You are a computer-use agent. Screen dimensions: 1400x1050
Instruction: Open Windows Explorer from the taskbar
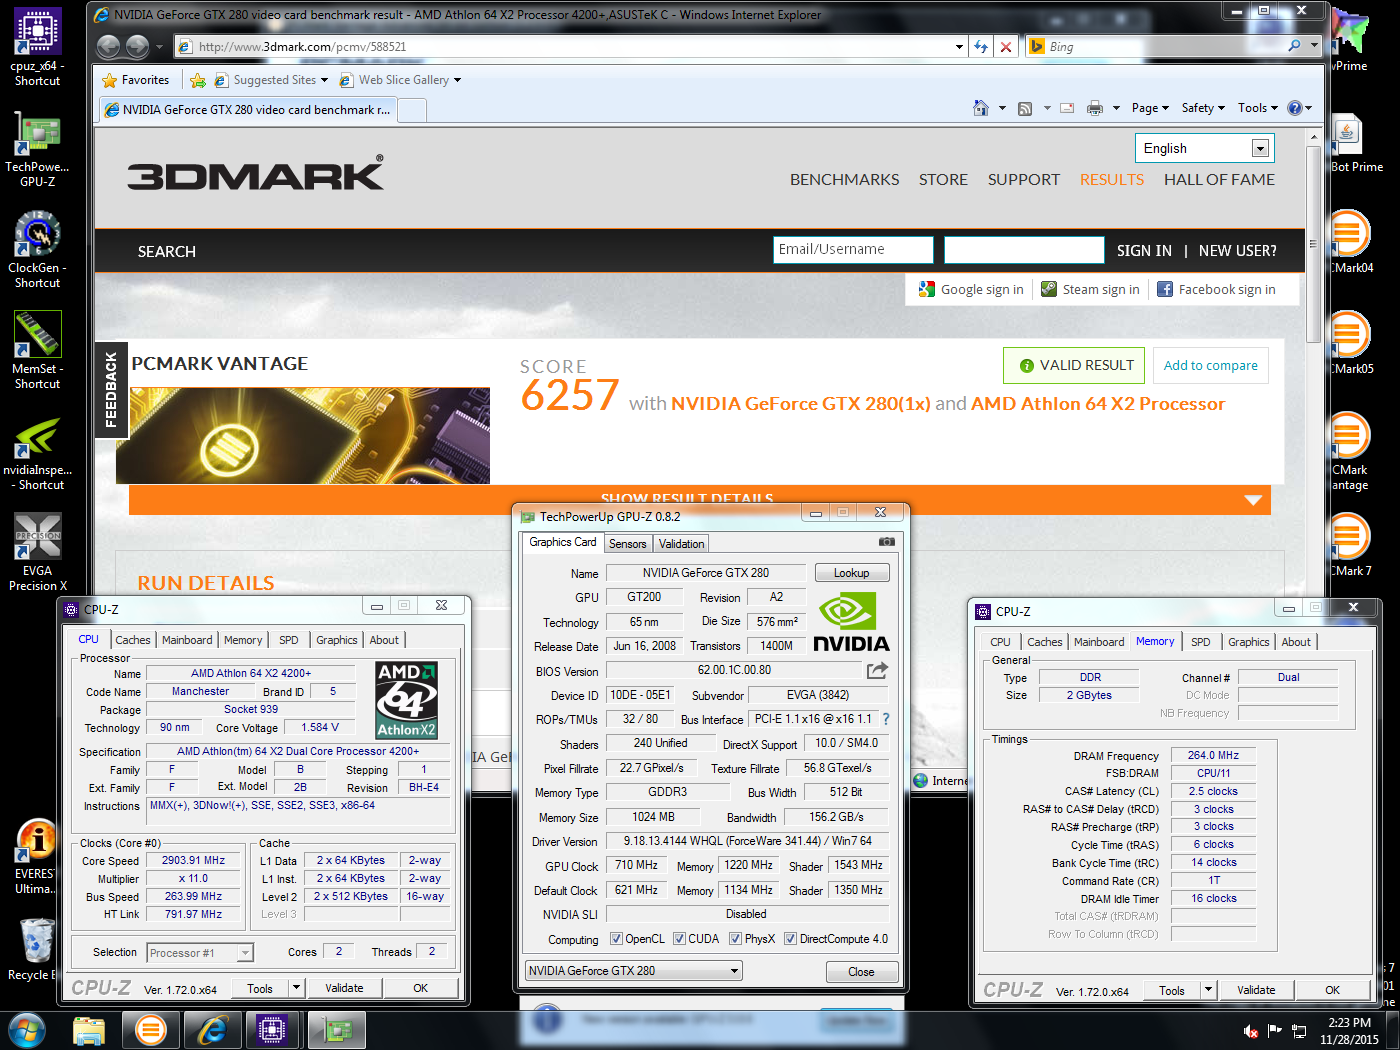89,1029
